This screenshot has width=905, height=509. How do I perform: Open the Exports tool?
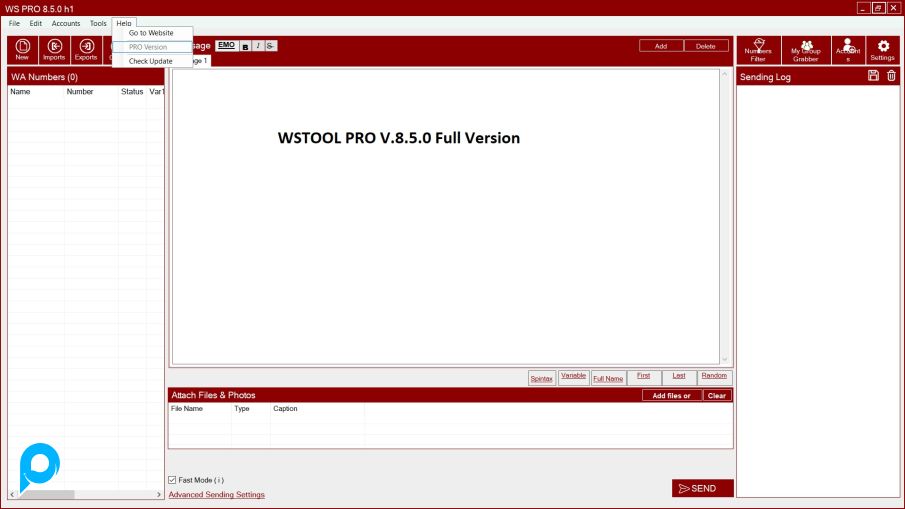click(x=86, y=50)
